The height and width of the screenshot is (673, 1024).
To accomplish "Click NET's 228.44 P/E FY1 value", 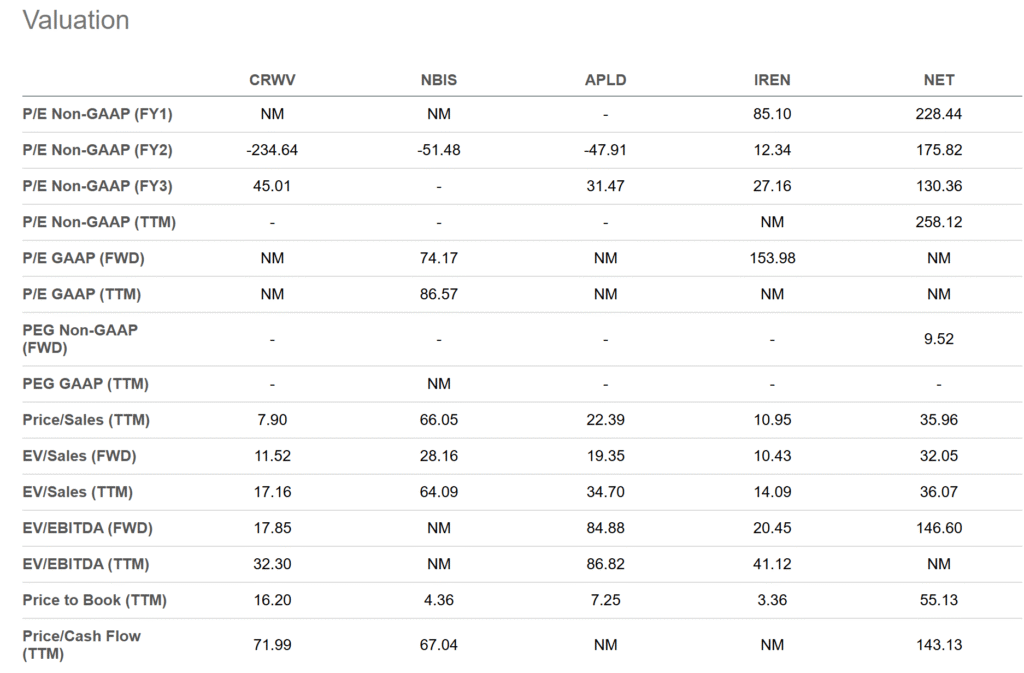I will click(939, 114).
